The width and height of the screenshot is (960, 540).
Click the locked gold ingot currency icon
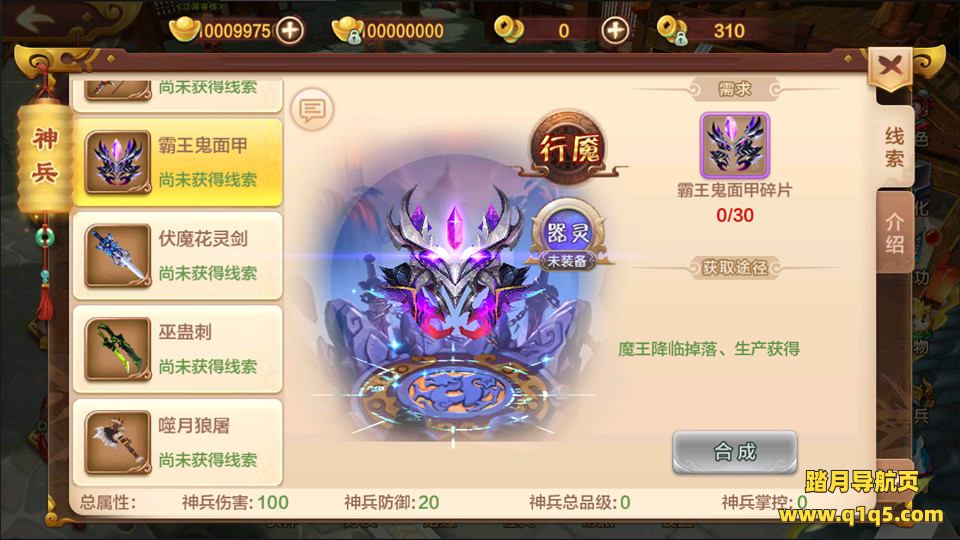(348, 30)
